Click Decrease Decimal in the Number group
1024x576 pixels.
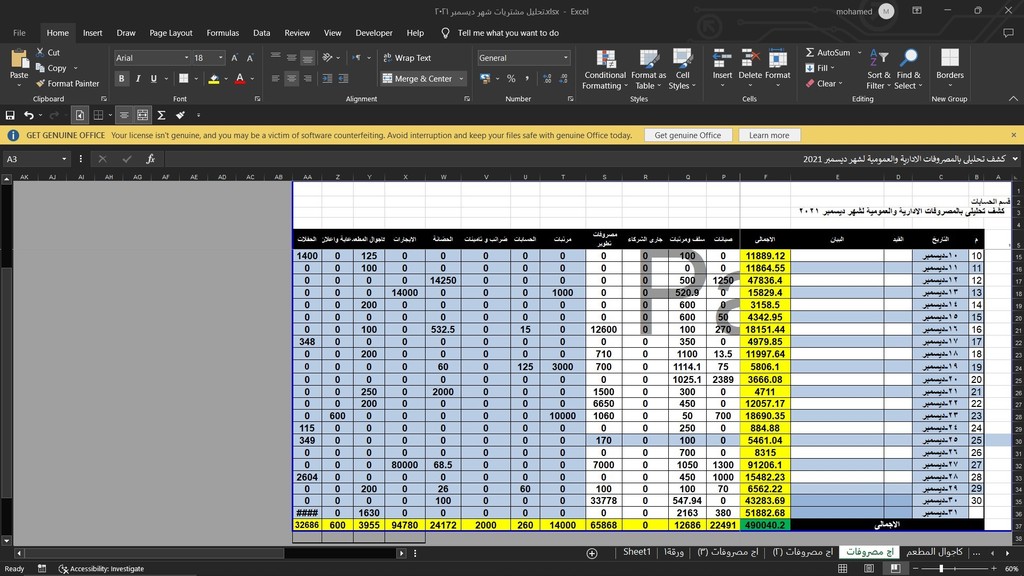563,78
